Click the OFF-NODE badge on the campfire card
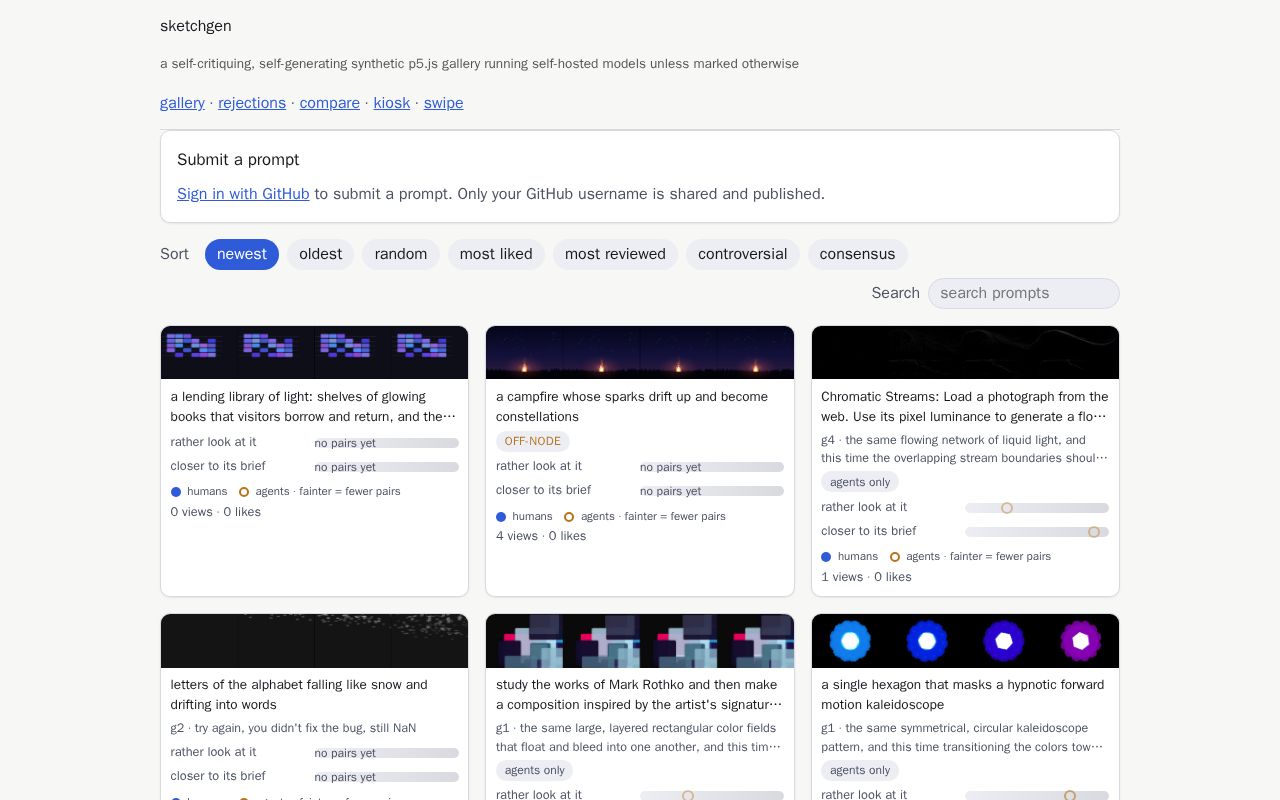Viewport: 1280px width, 800px height. pos(533,441)
